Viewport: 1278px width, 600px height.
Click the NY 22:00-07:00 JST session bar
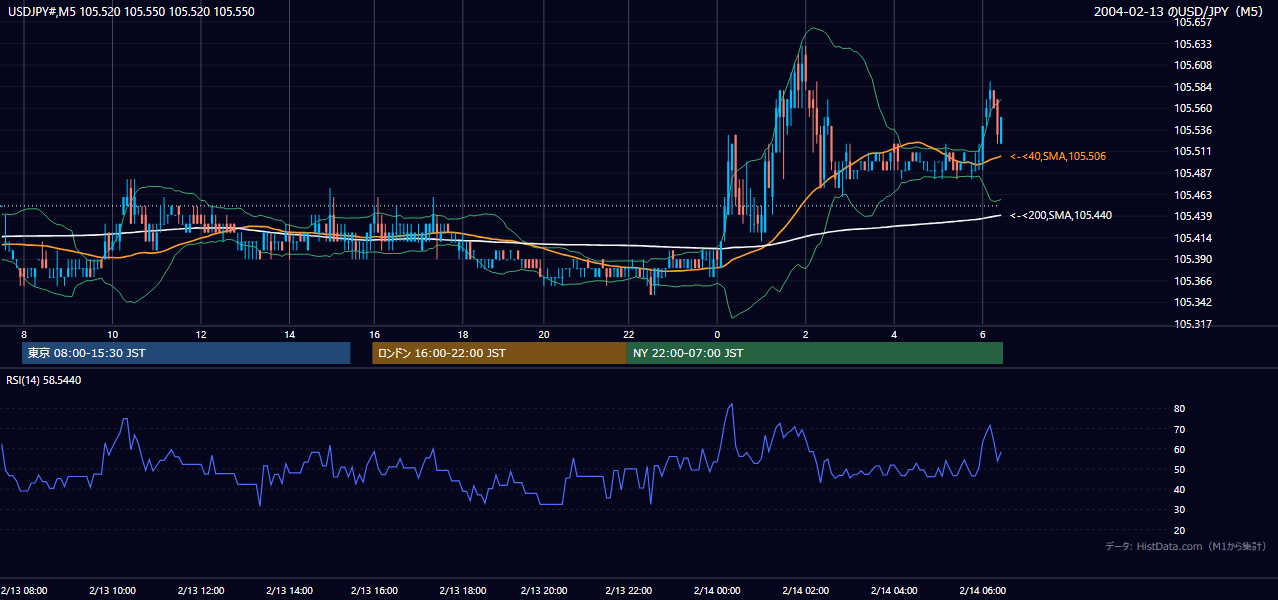814,353
